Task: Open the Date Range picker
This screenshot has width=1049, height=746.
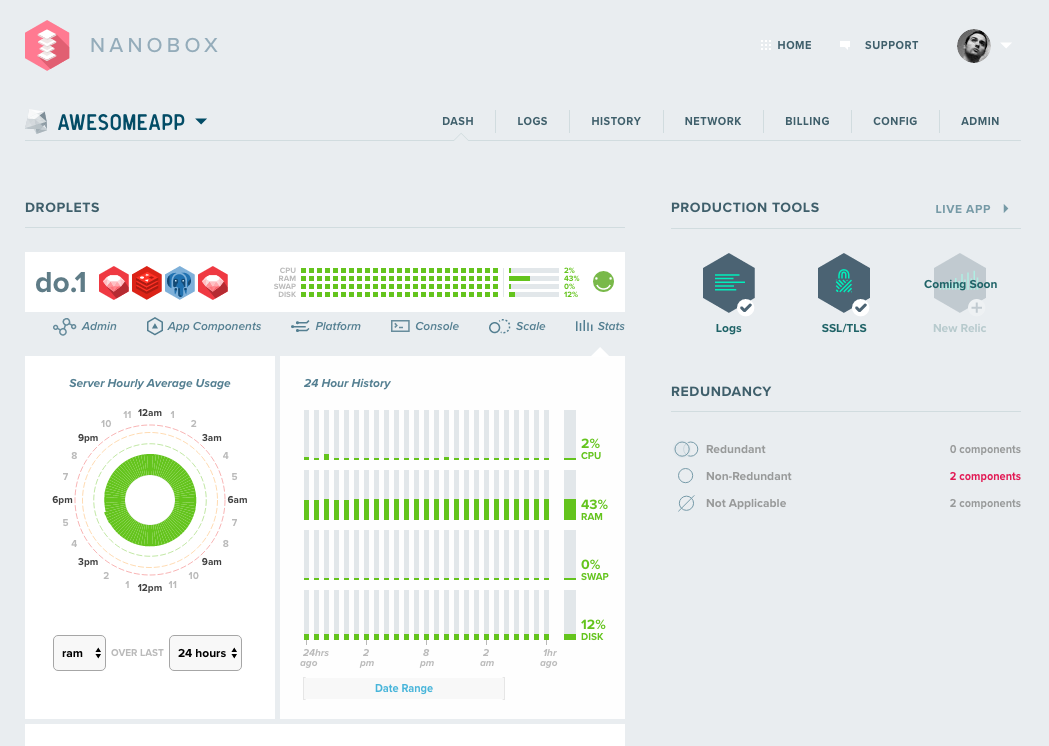Action: pos(403,688)
